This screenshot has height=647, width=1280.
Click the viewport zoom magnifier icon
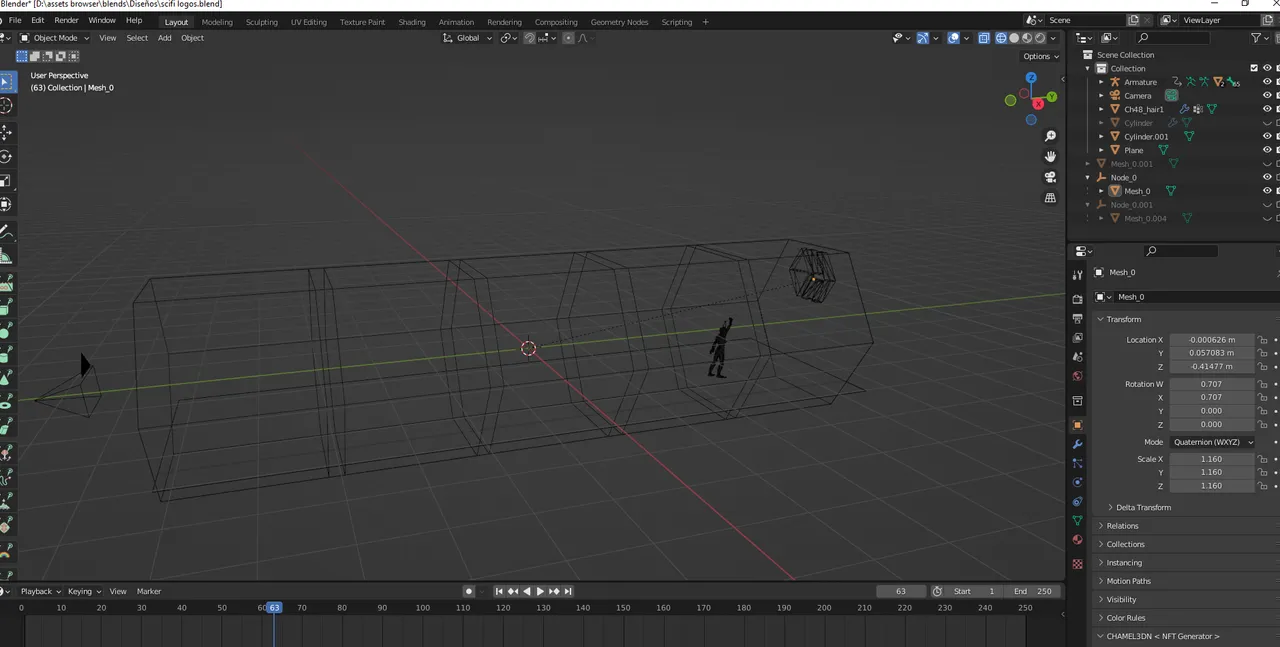pos(1050,136)
